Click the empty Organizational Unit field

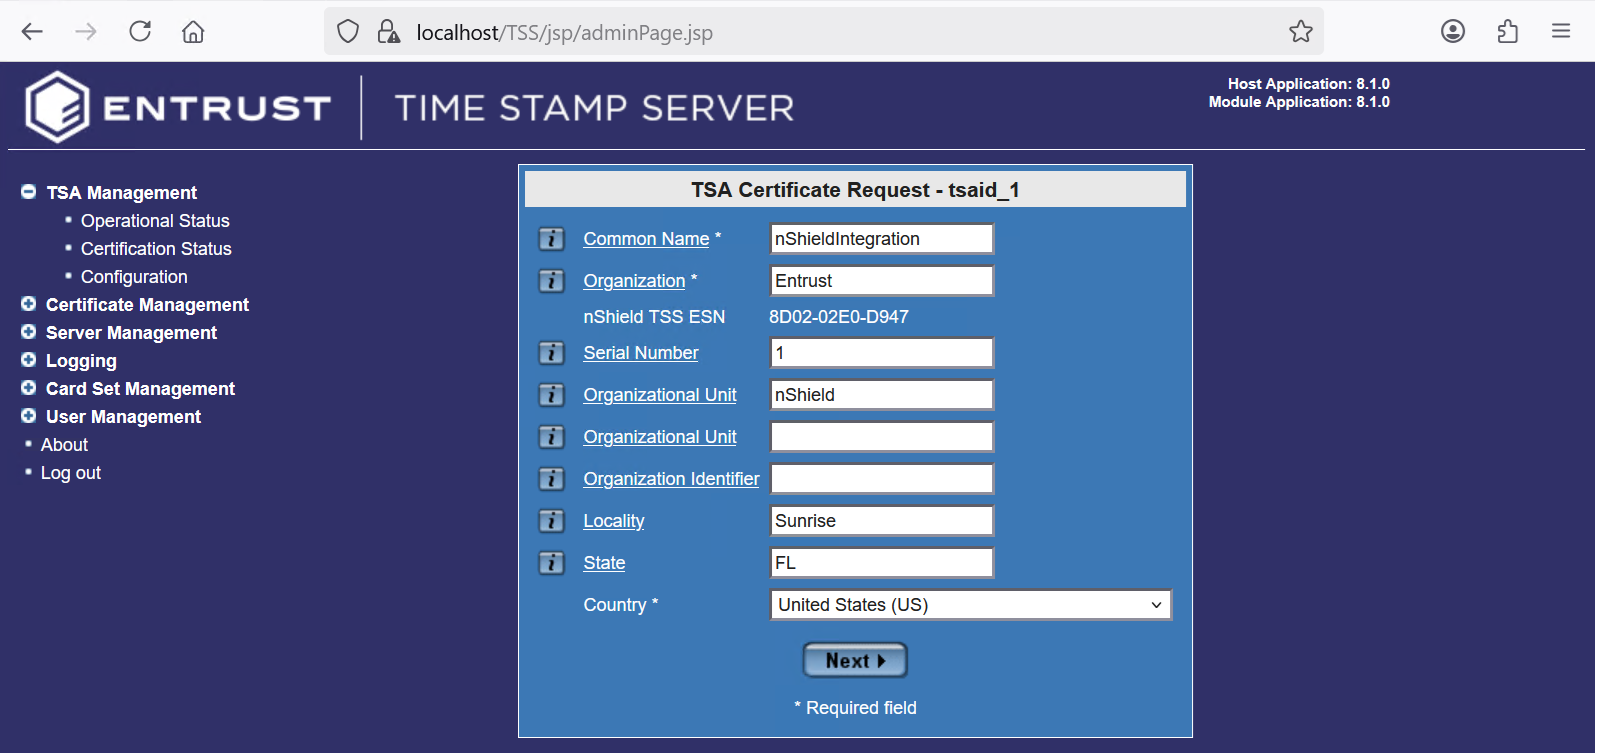click(x=882, y=437)
